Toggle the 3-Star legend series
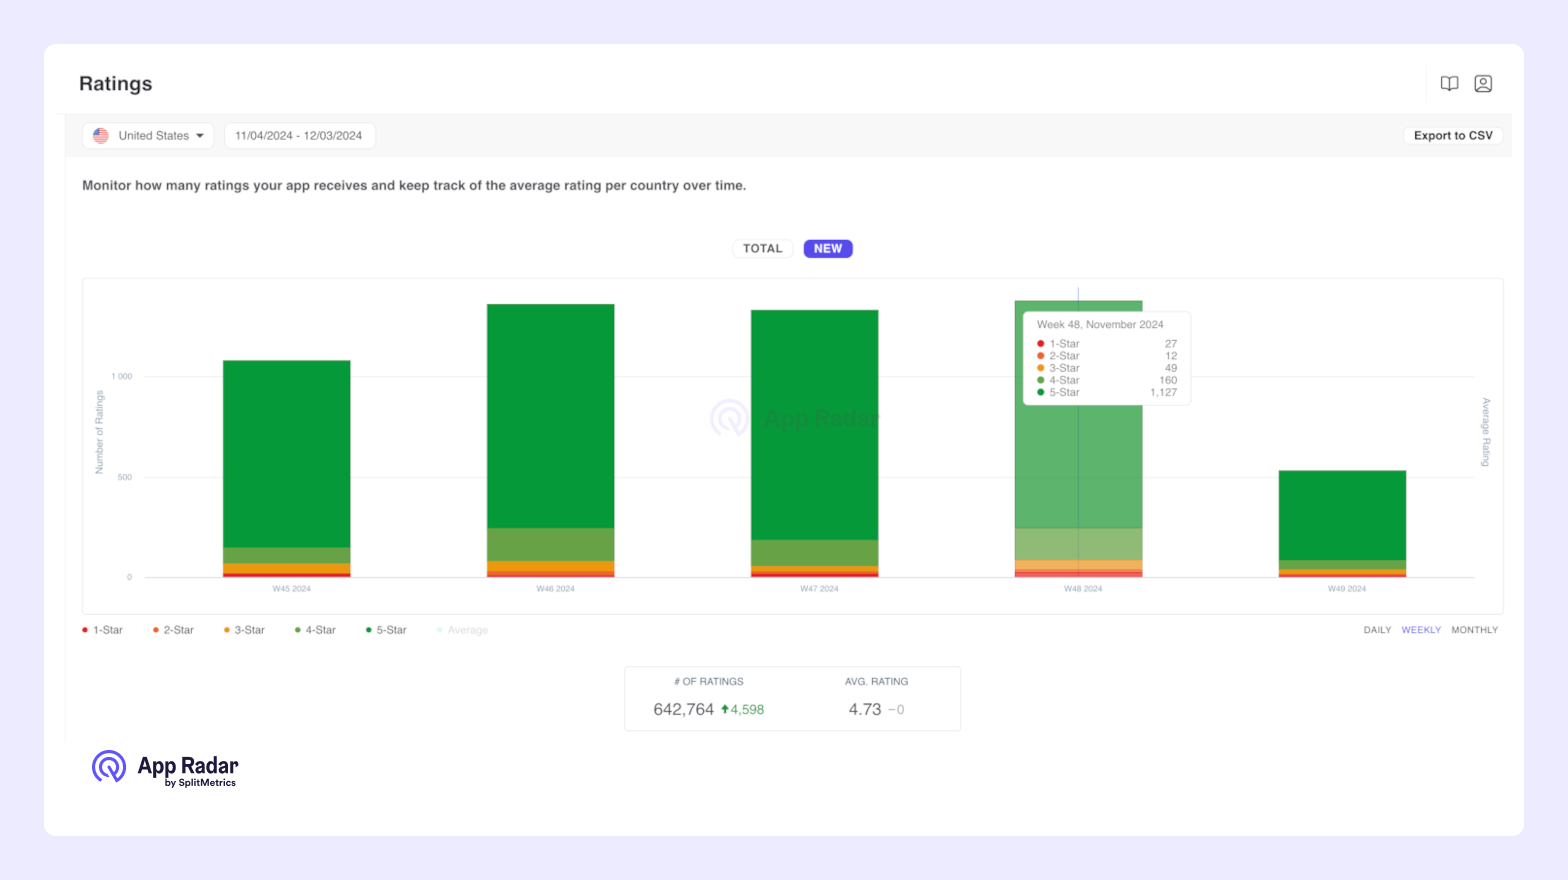Screen dimensions: 1568x880 click(245, 630)
